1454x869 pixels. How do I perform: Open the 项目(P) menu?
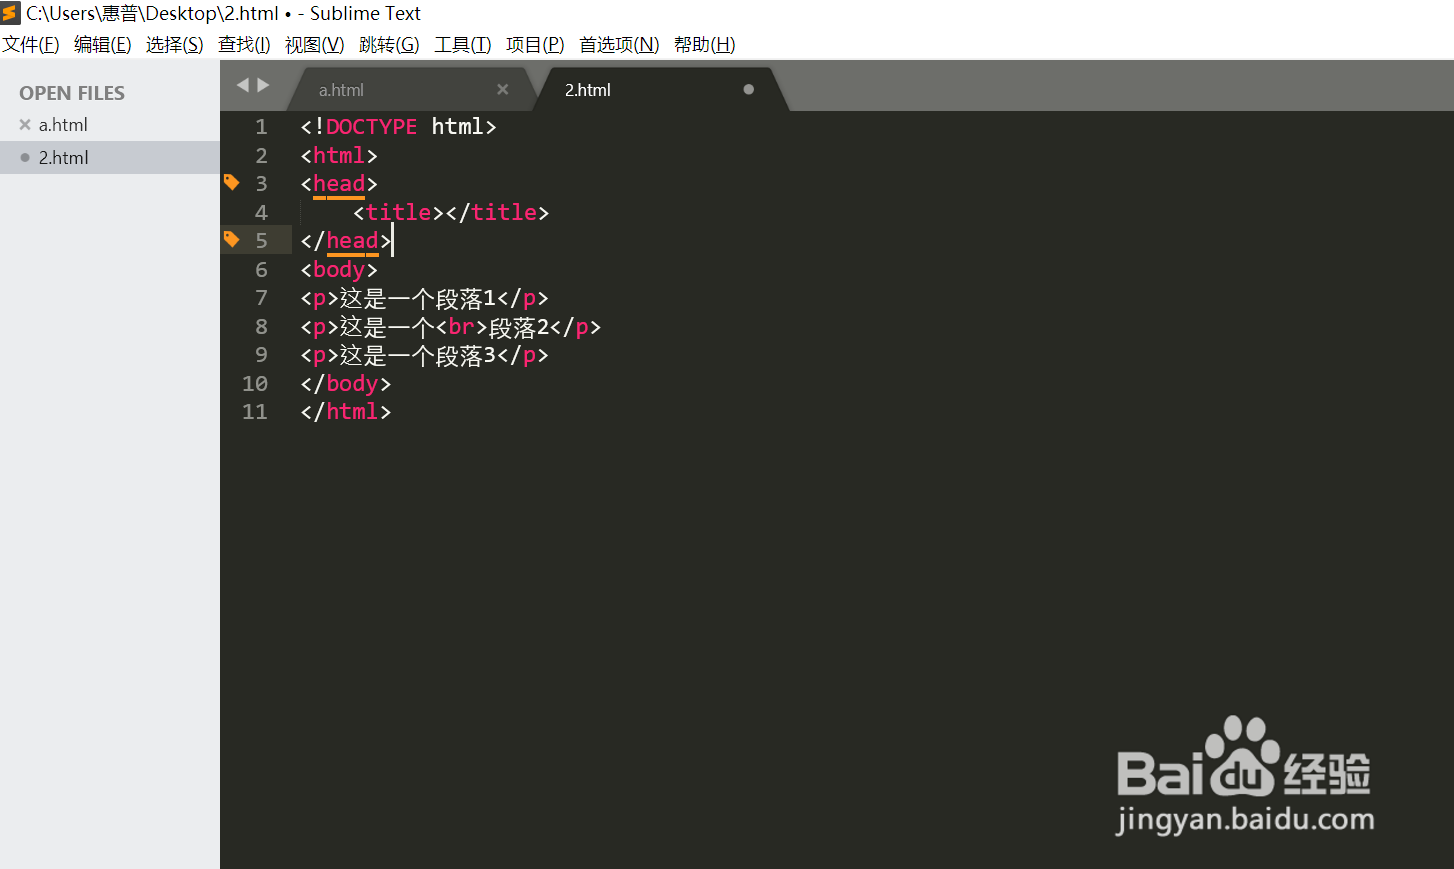point(535,44)
